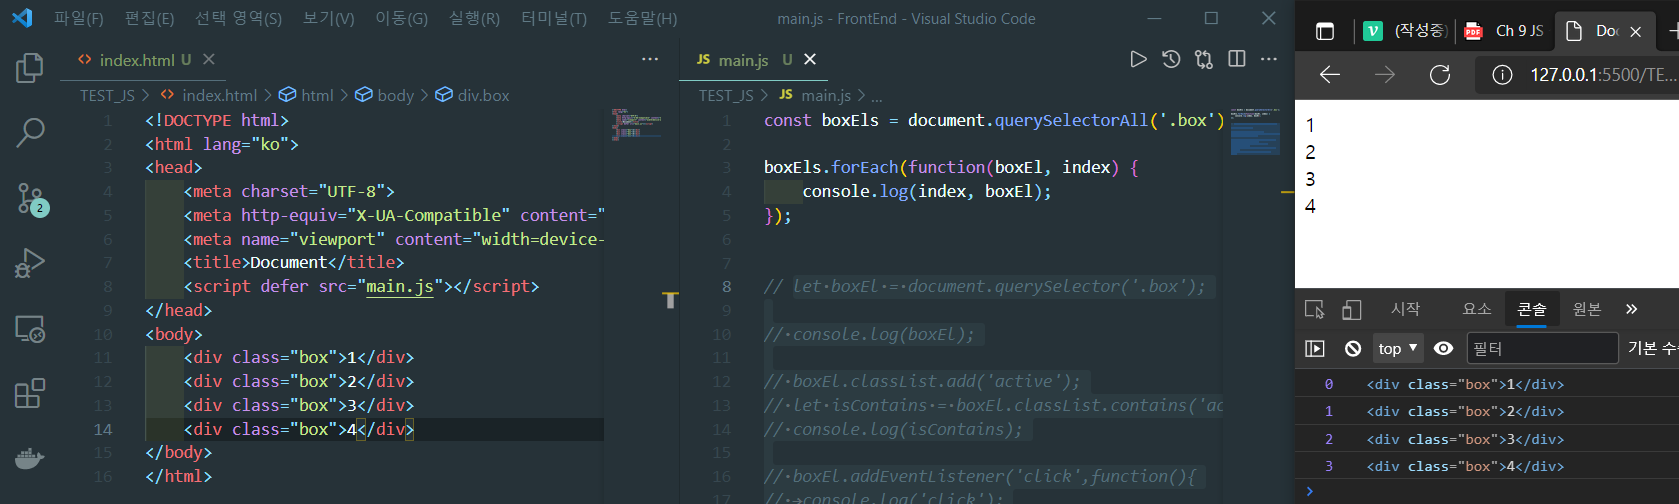Open the Explorer view in activity bar
The image size is (1679, 504).
click(30, 68)
